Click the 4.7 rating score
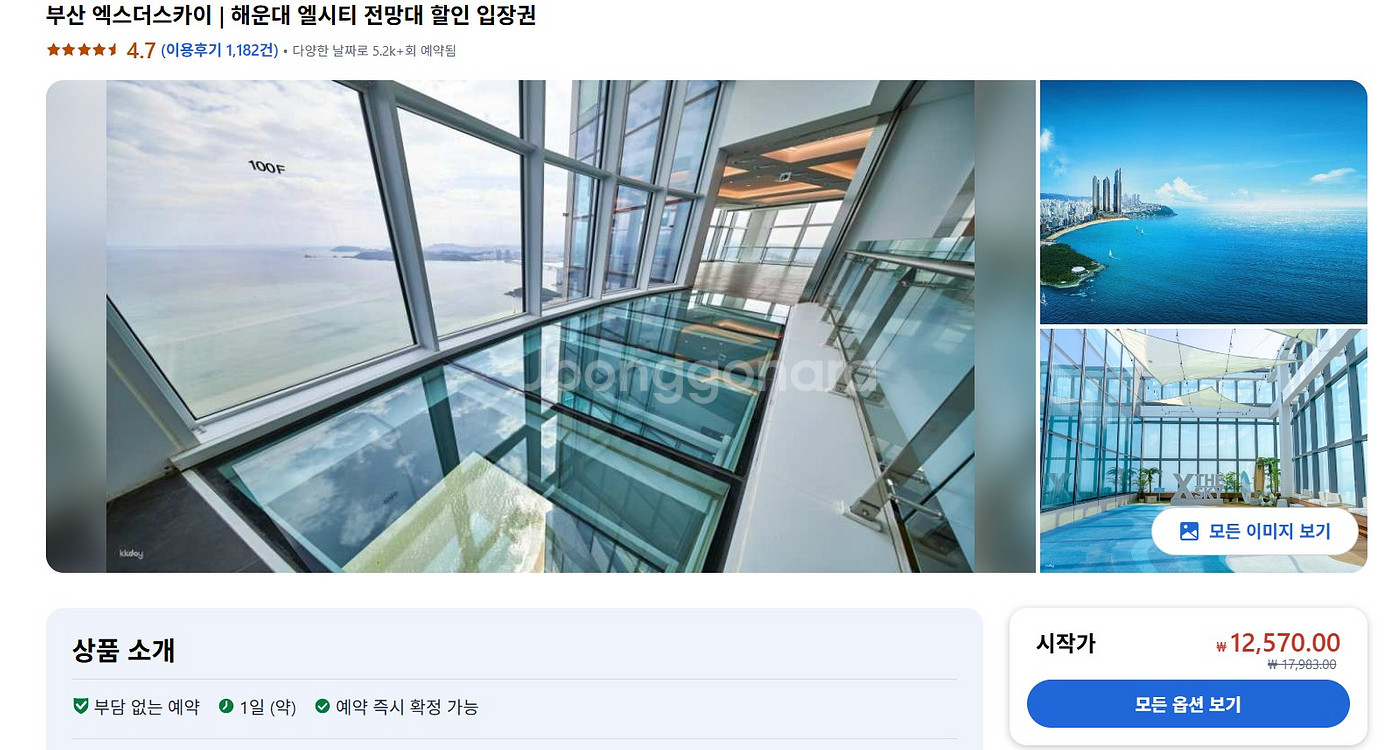The width and height of the screenshot is (1398, 750). (x=141, y=50)
